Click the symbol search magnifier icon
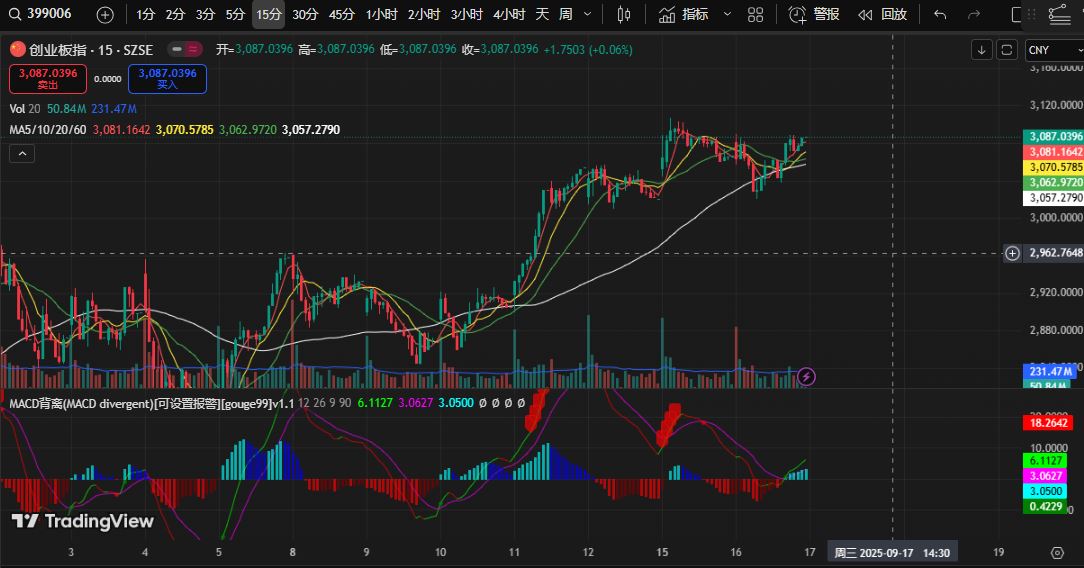 [13, 14]
